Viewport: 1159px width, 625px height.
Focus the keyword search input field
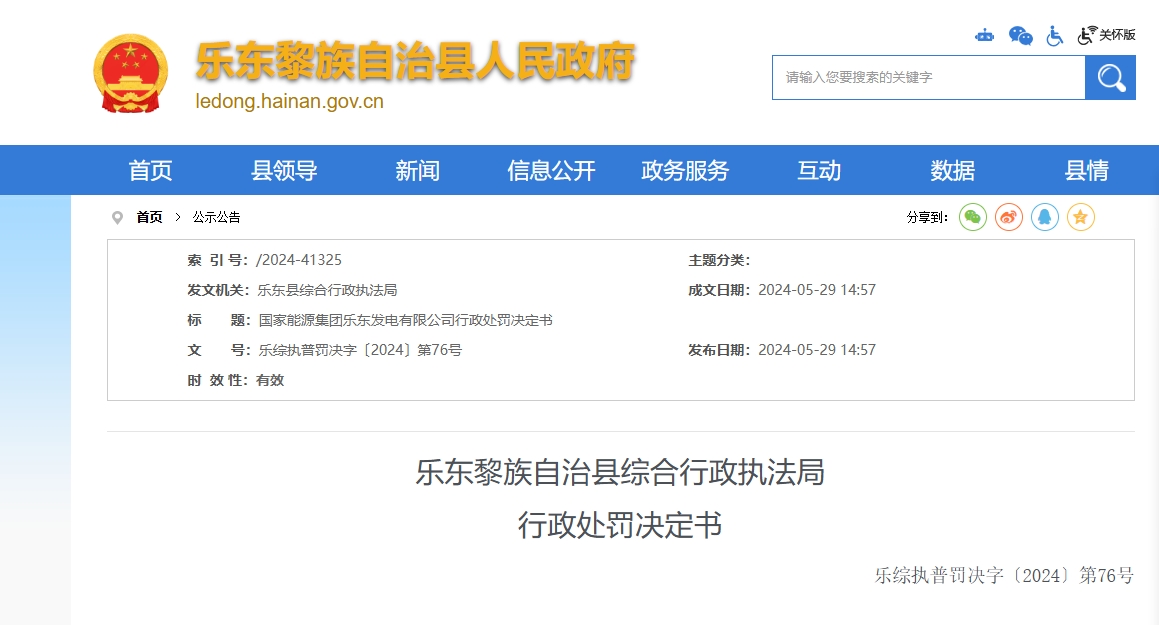pyautogui.click(x=928, y=78)
